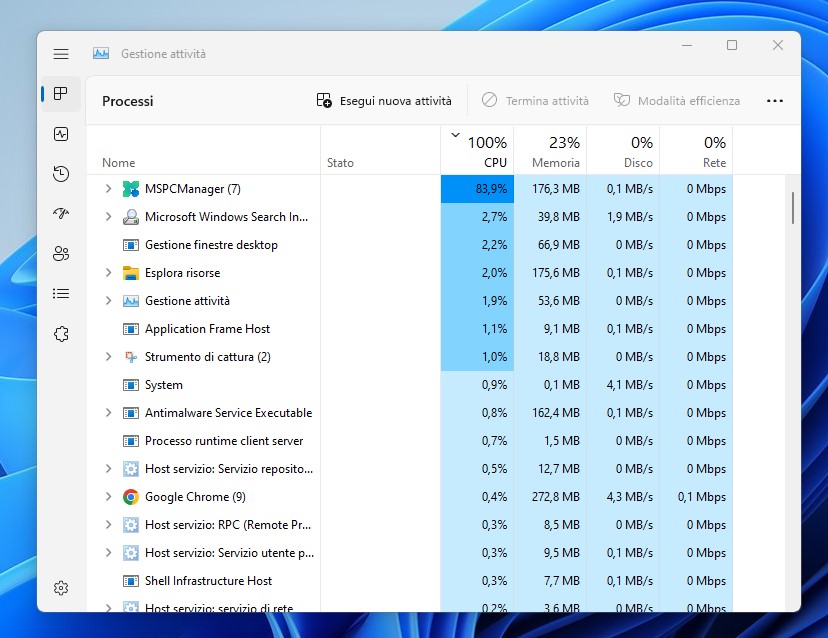Select the System process name
The width and height of the screenshot is (828, 638).
(x=164, y=385)
